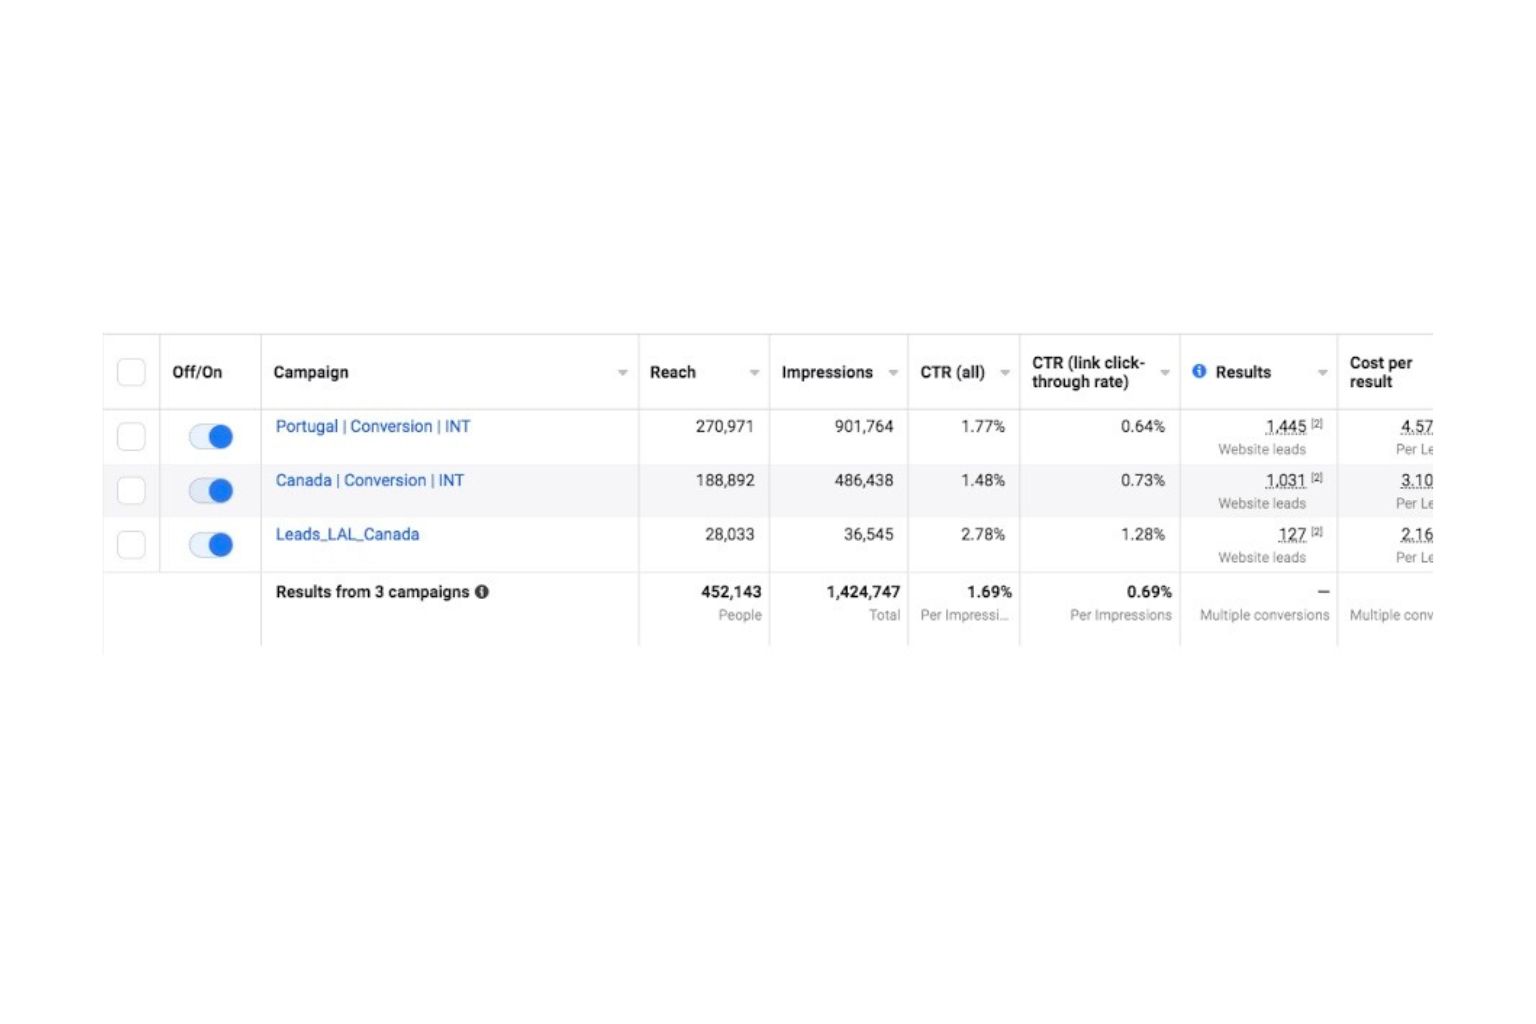Select the 0.64% link CTR cell
Image resolution: width=1536 pixels, height=1024 pixels.
(1143, 426)
